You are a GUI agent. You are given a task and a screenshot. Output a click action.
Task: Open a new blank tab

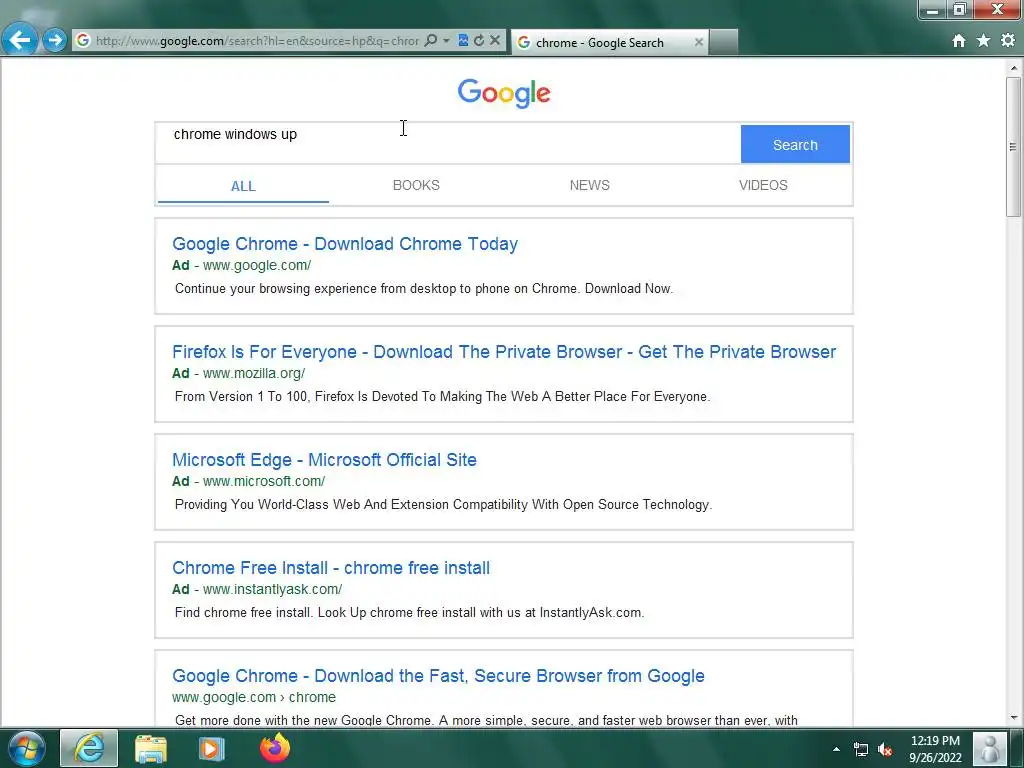pos(724,42)
